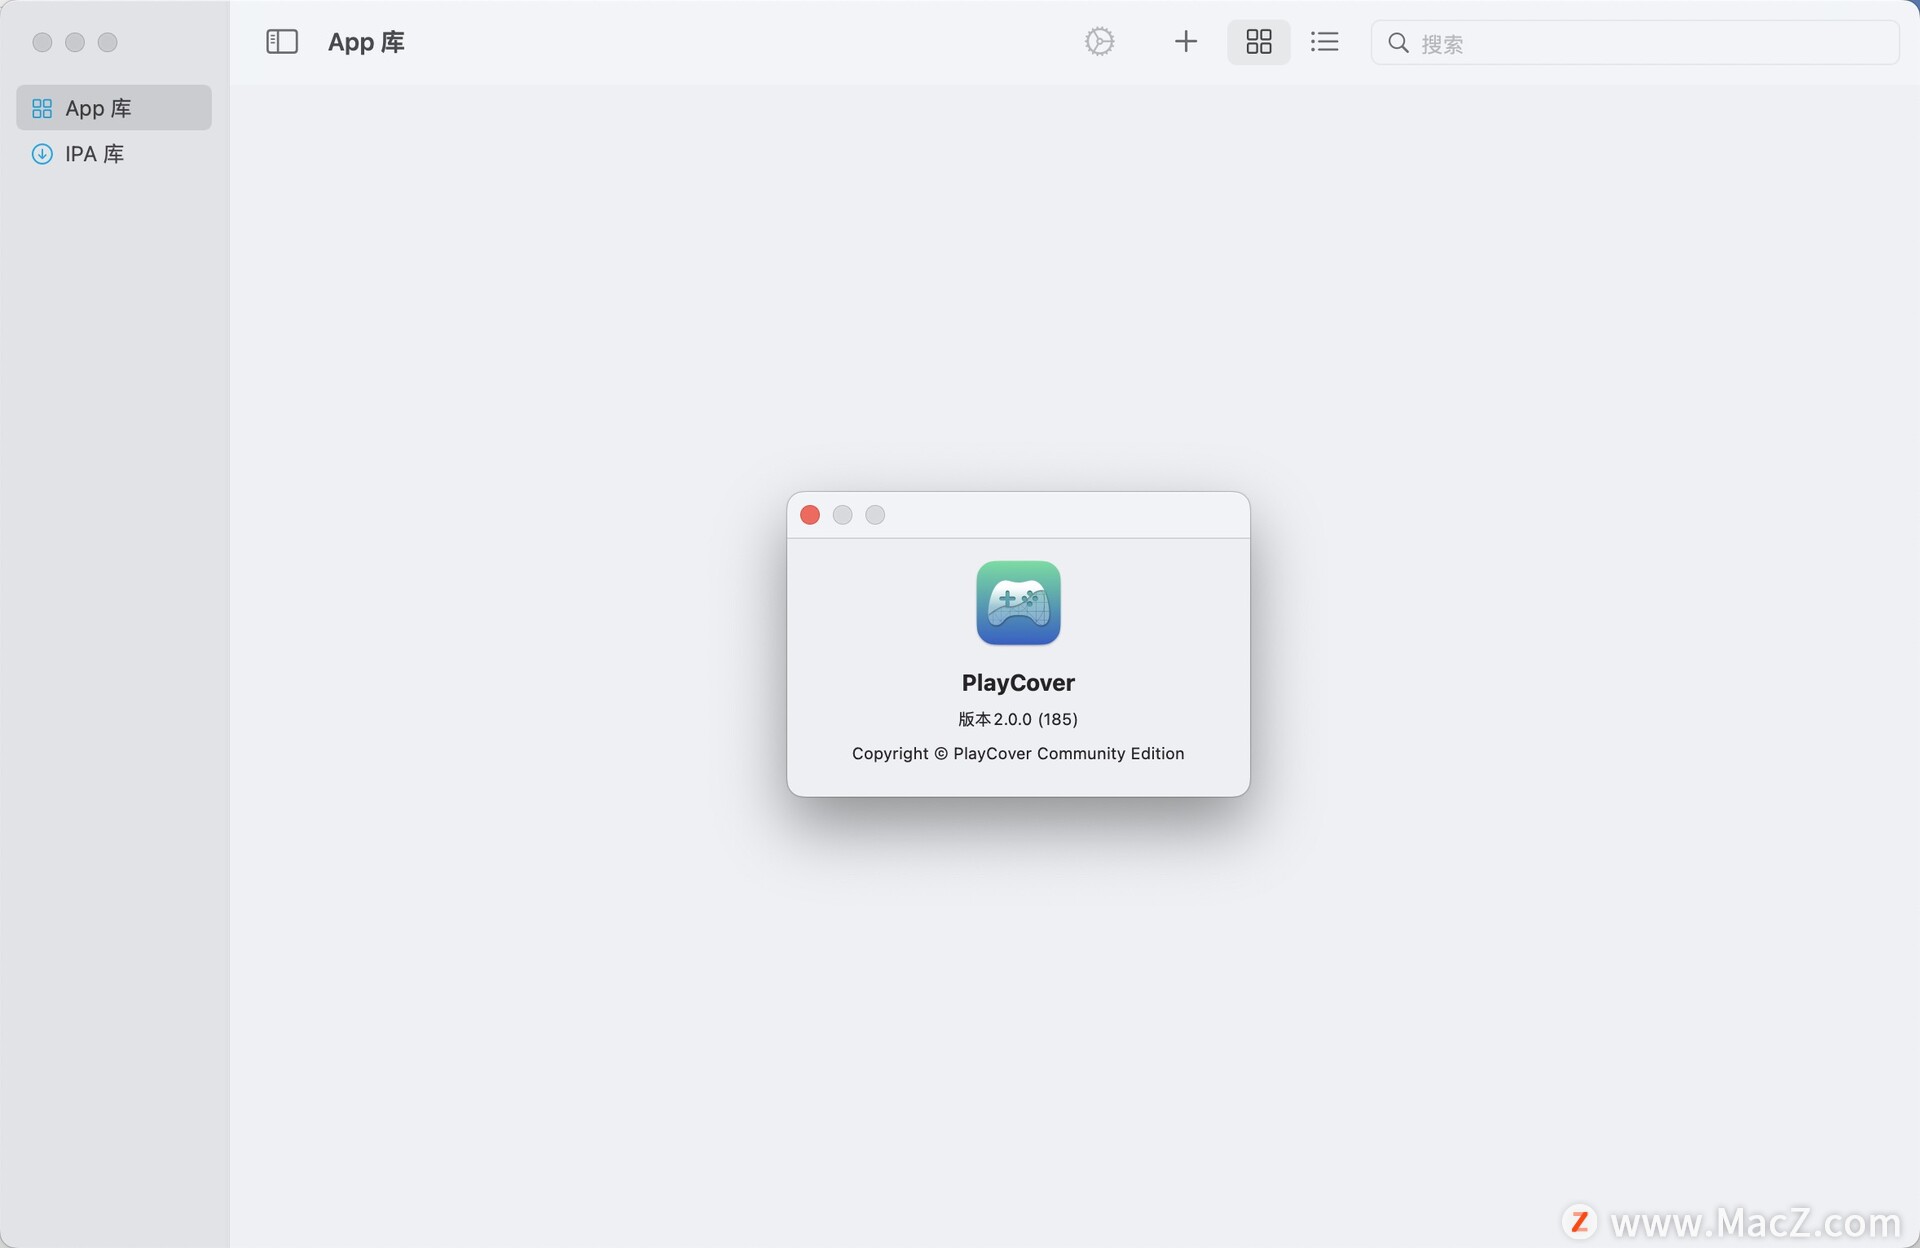Screen dimensions: 1920x1248
Task: Toggle the sidebar visibility icon
Action: click(283, 42)
